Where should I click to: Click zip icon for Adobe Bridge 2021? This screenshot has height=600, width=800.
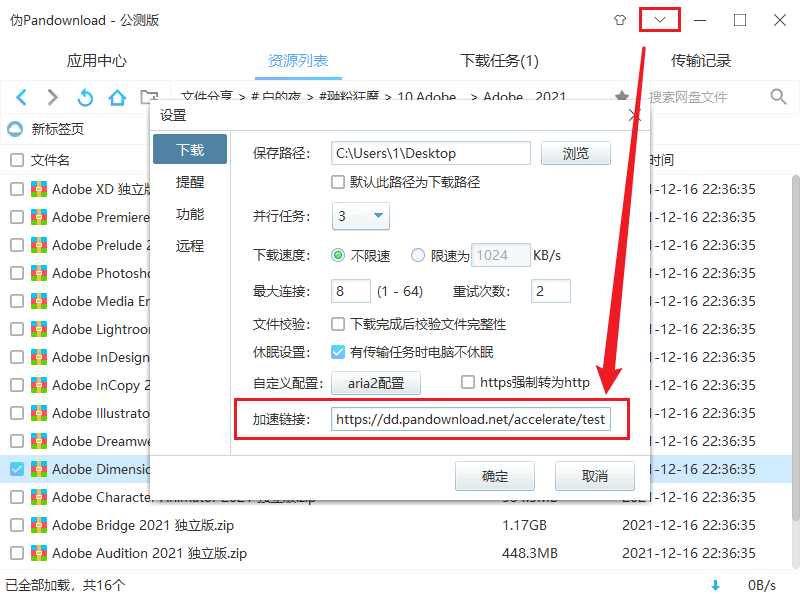[39, 525]
